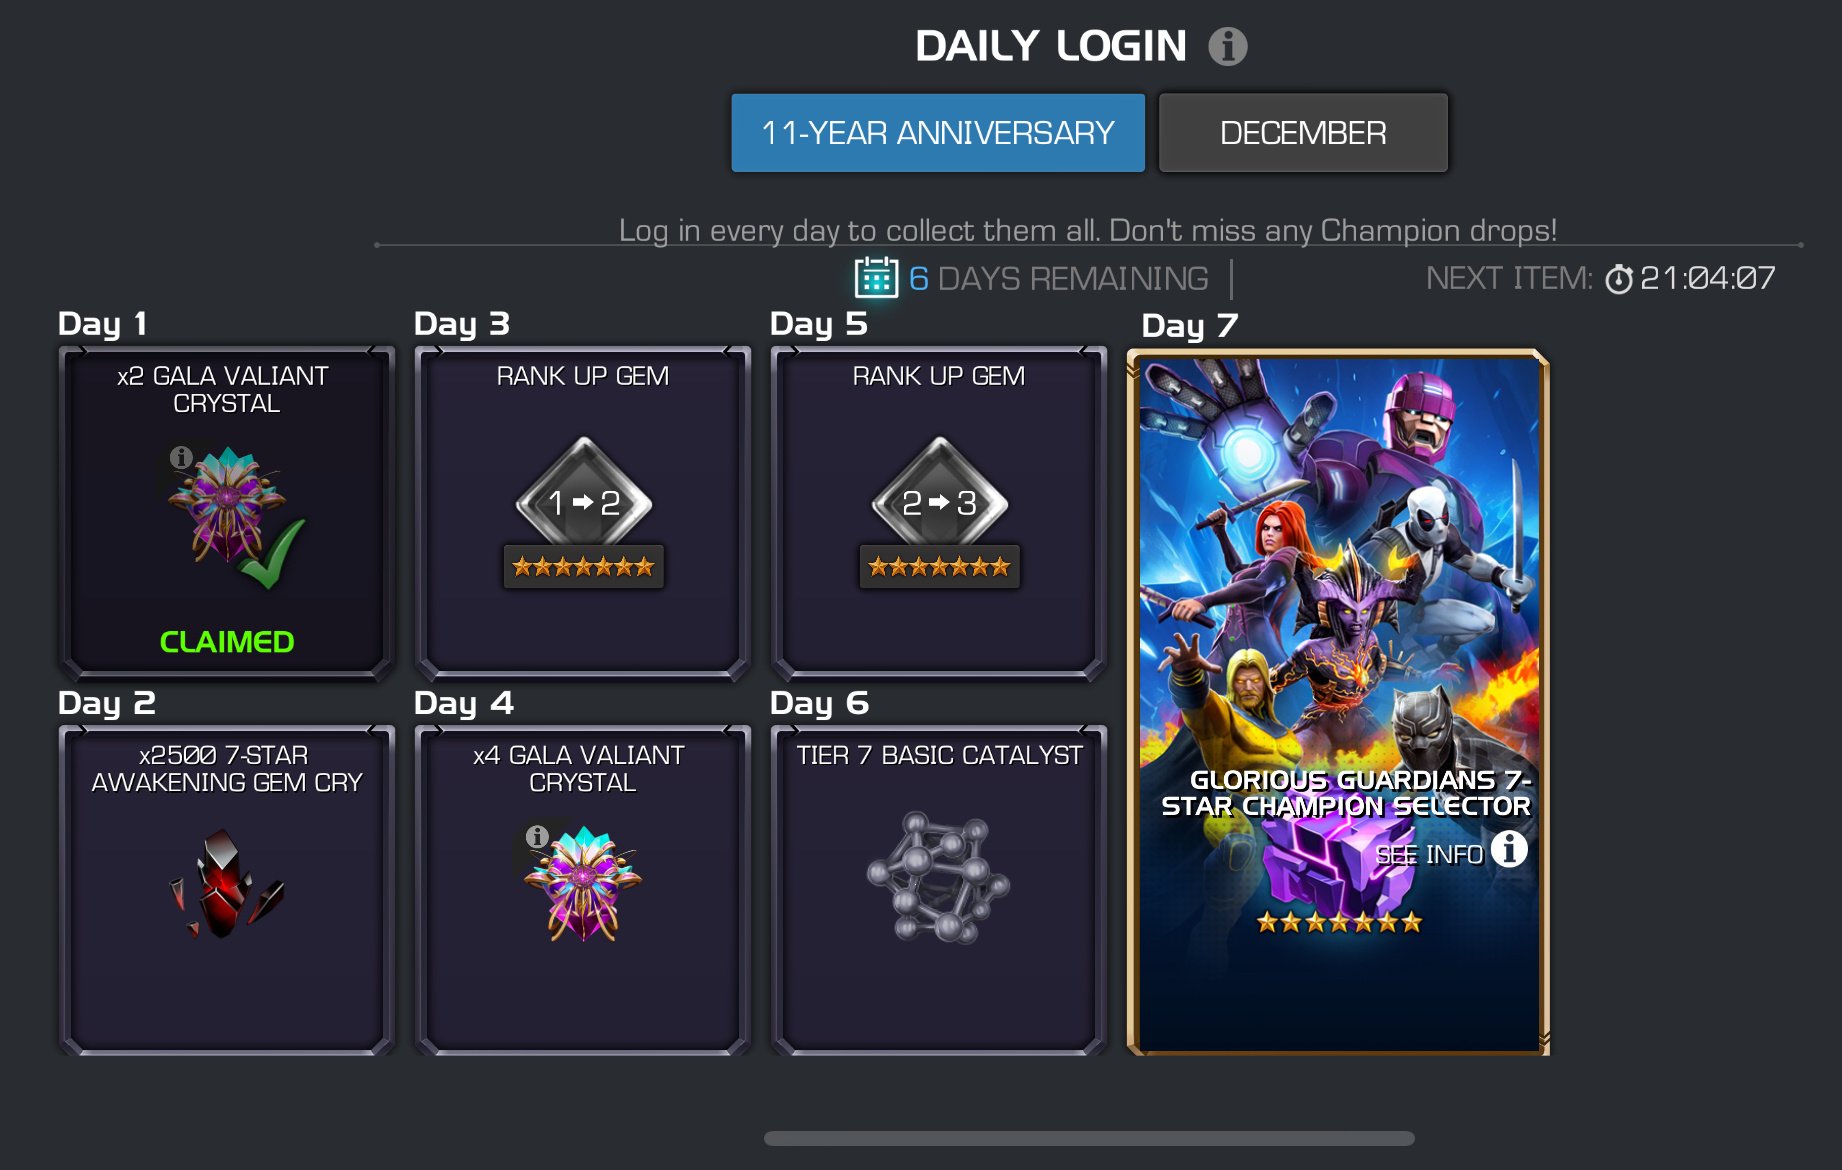Click the next item timer clock icon
Image resolution: width=1842 pixels, height=1170 pixels.
[1618, 279]
